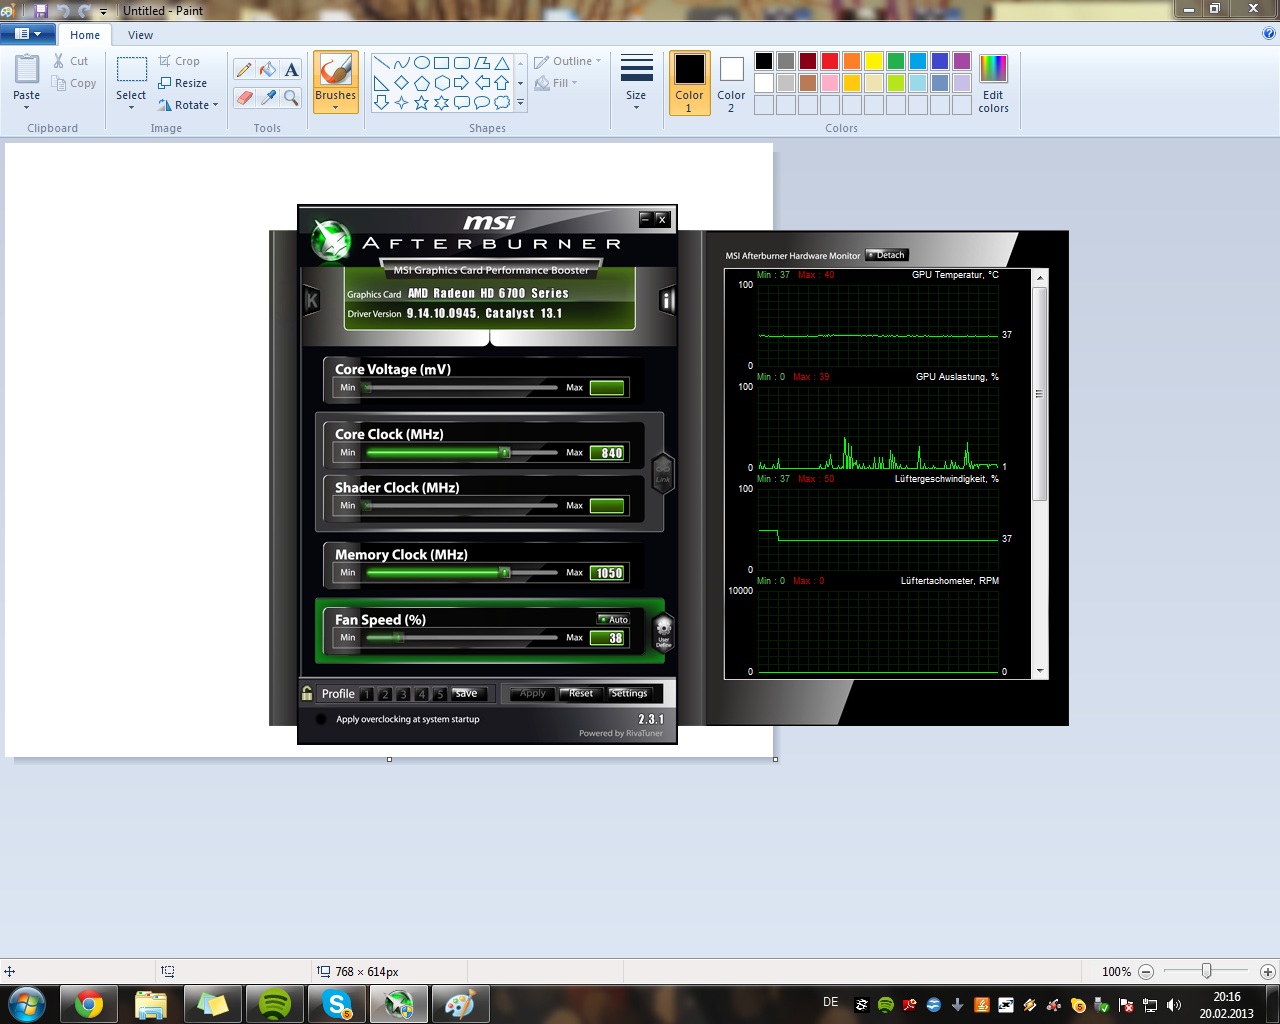Open the blue Paint file menu button

coord(27,34)
